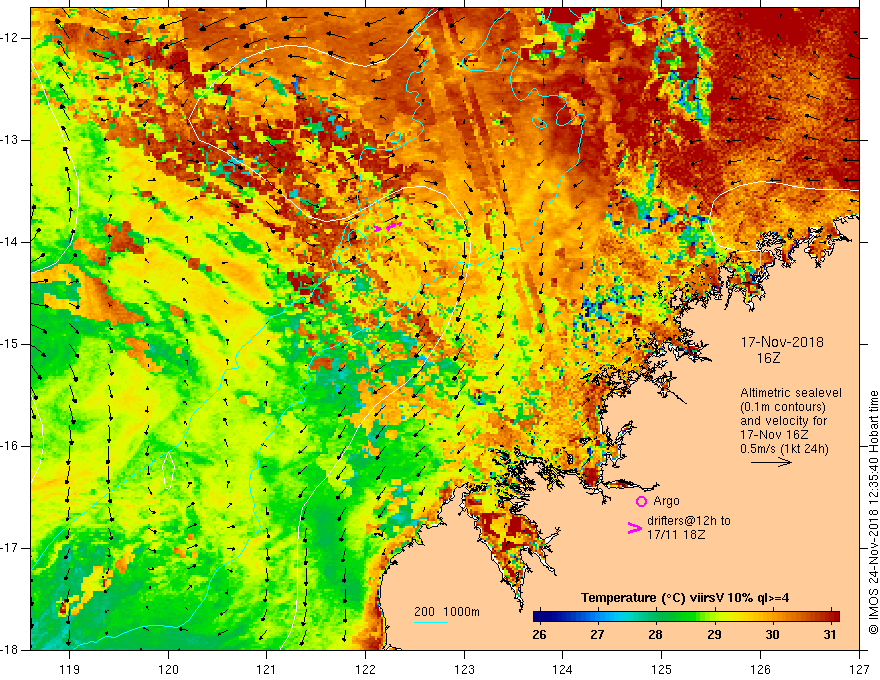This screenshot has width=880, height=680.
Task: Click the longitude axis label 120
Action: coord(168,669)
